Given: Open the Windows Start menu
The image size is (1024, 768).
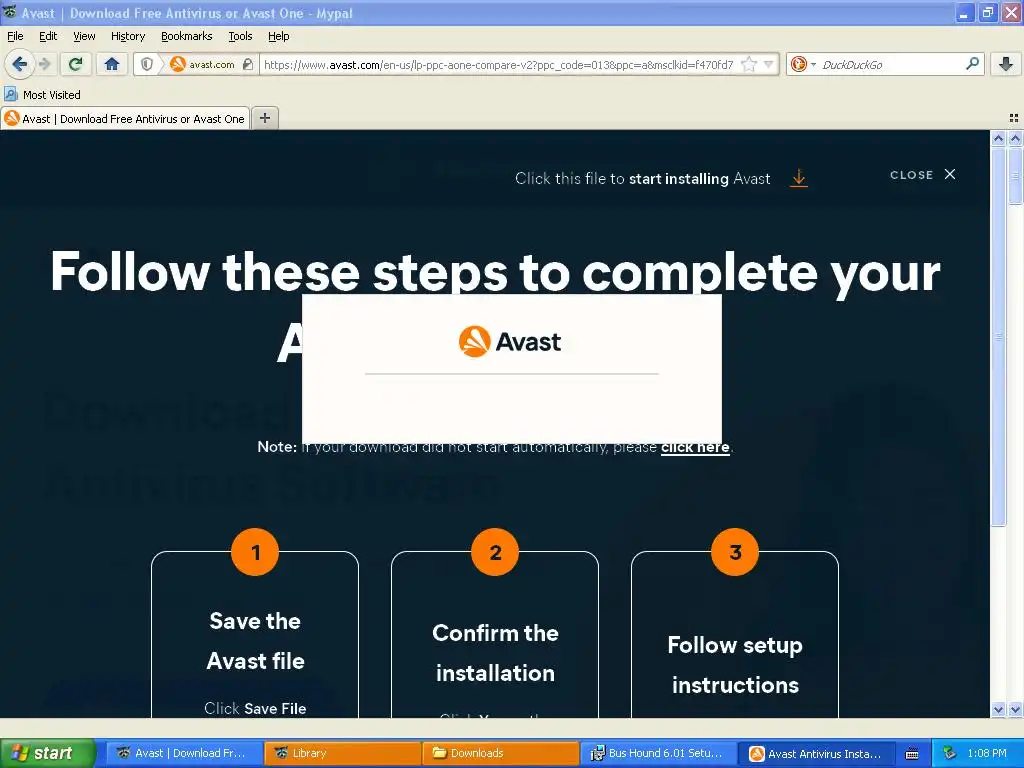Looking at the screenshot, I should pyautogui.click(x=48, y=753).
